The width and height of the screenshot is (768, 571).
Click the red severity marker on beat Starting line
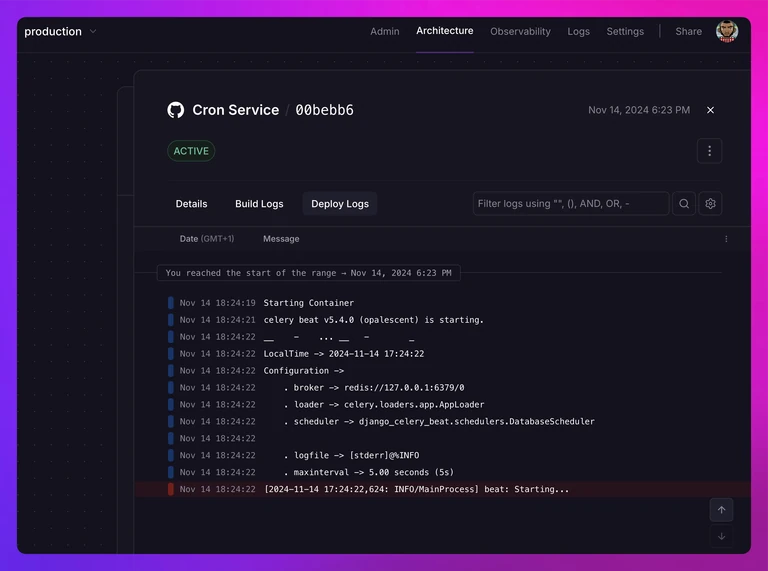(170, 489)
